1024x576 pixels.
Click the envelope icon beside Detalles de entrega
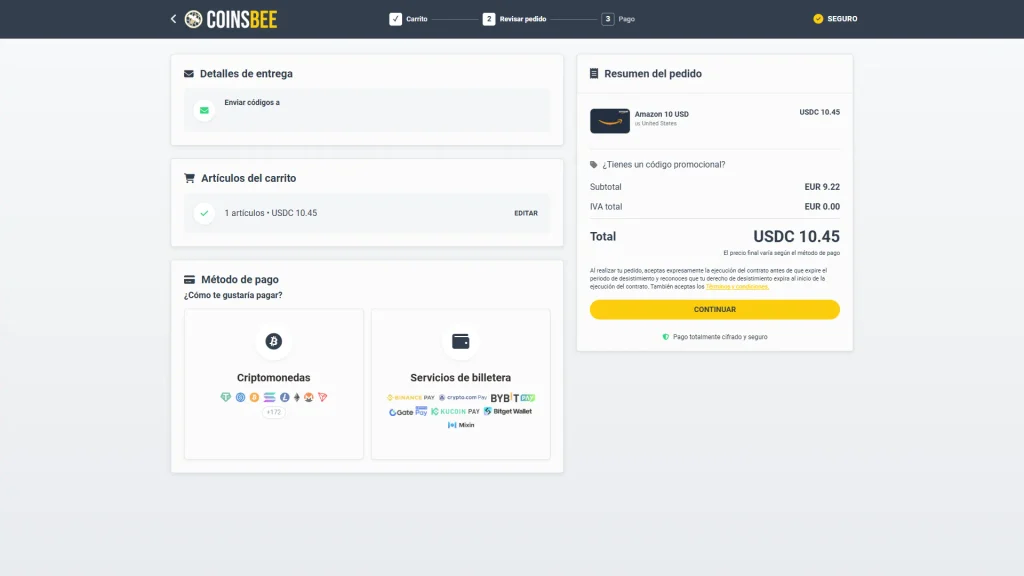click(189, 74)
